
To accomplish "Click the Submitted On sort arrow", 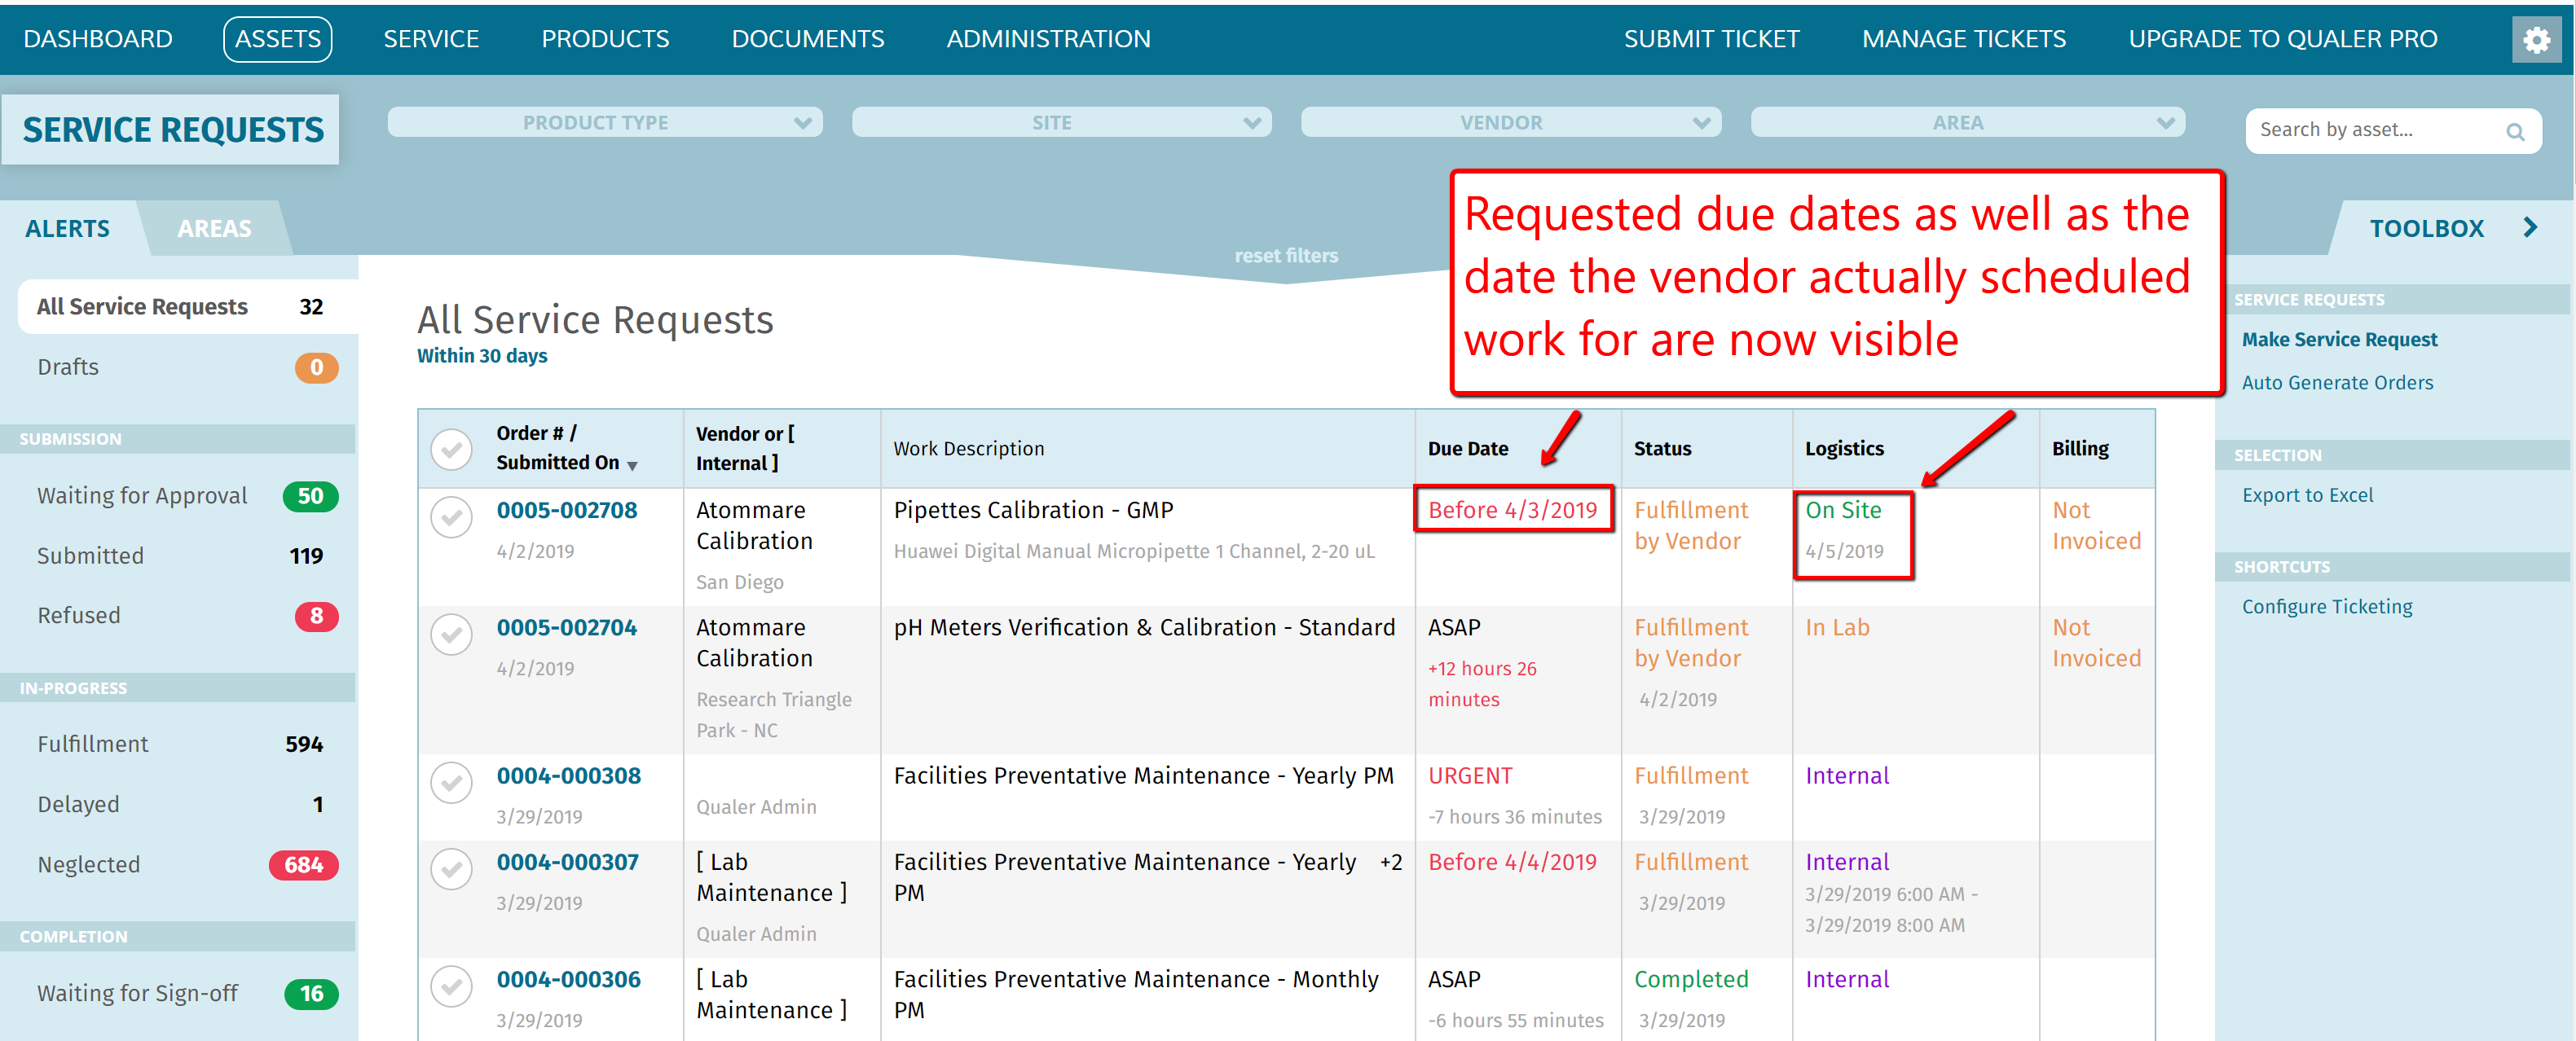I will click(x=632, y=465).
